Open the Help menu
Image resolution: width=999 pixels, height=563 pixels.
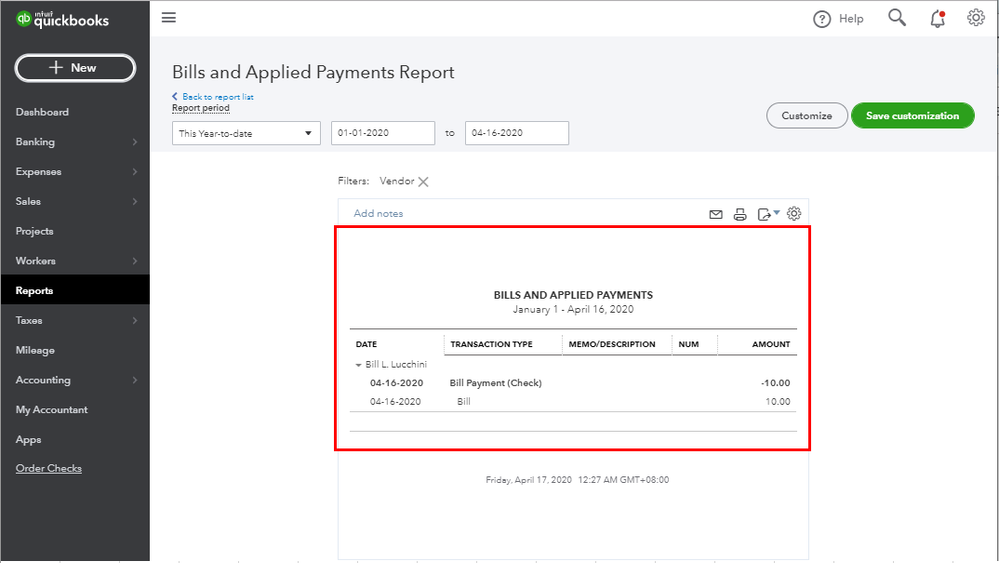click(x=838, y=18)
